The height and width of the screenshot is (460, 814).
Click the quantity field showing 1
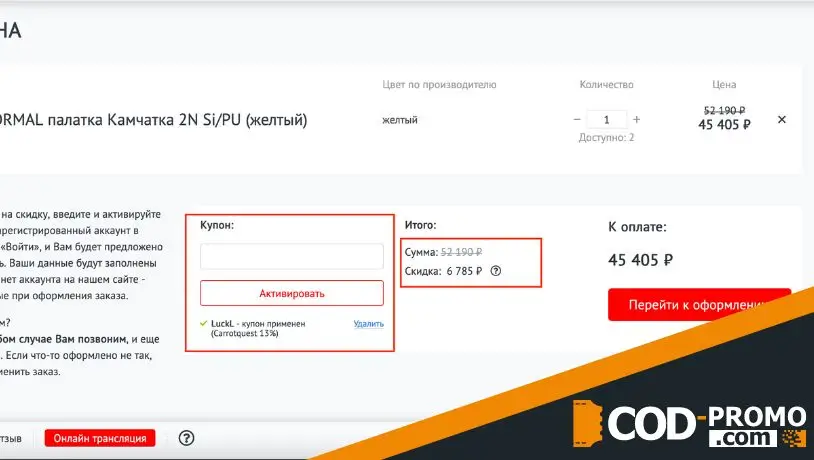[x=607, y=119]
